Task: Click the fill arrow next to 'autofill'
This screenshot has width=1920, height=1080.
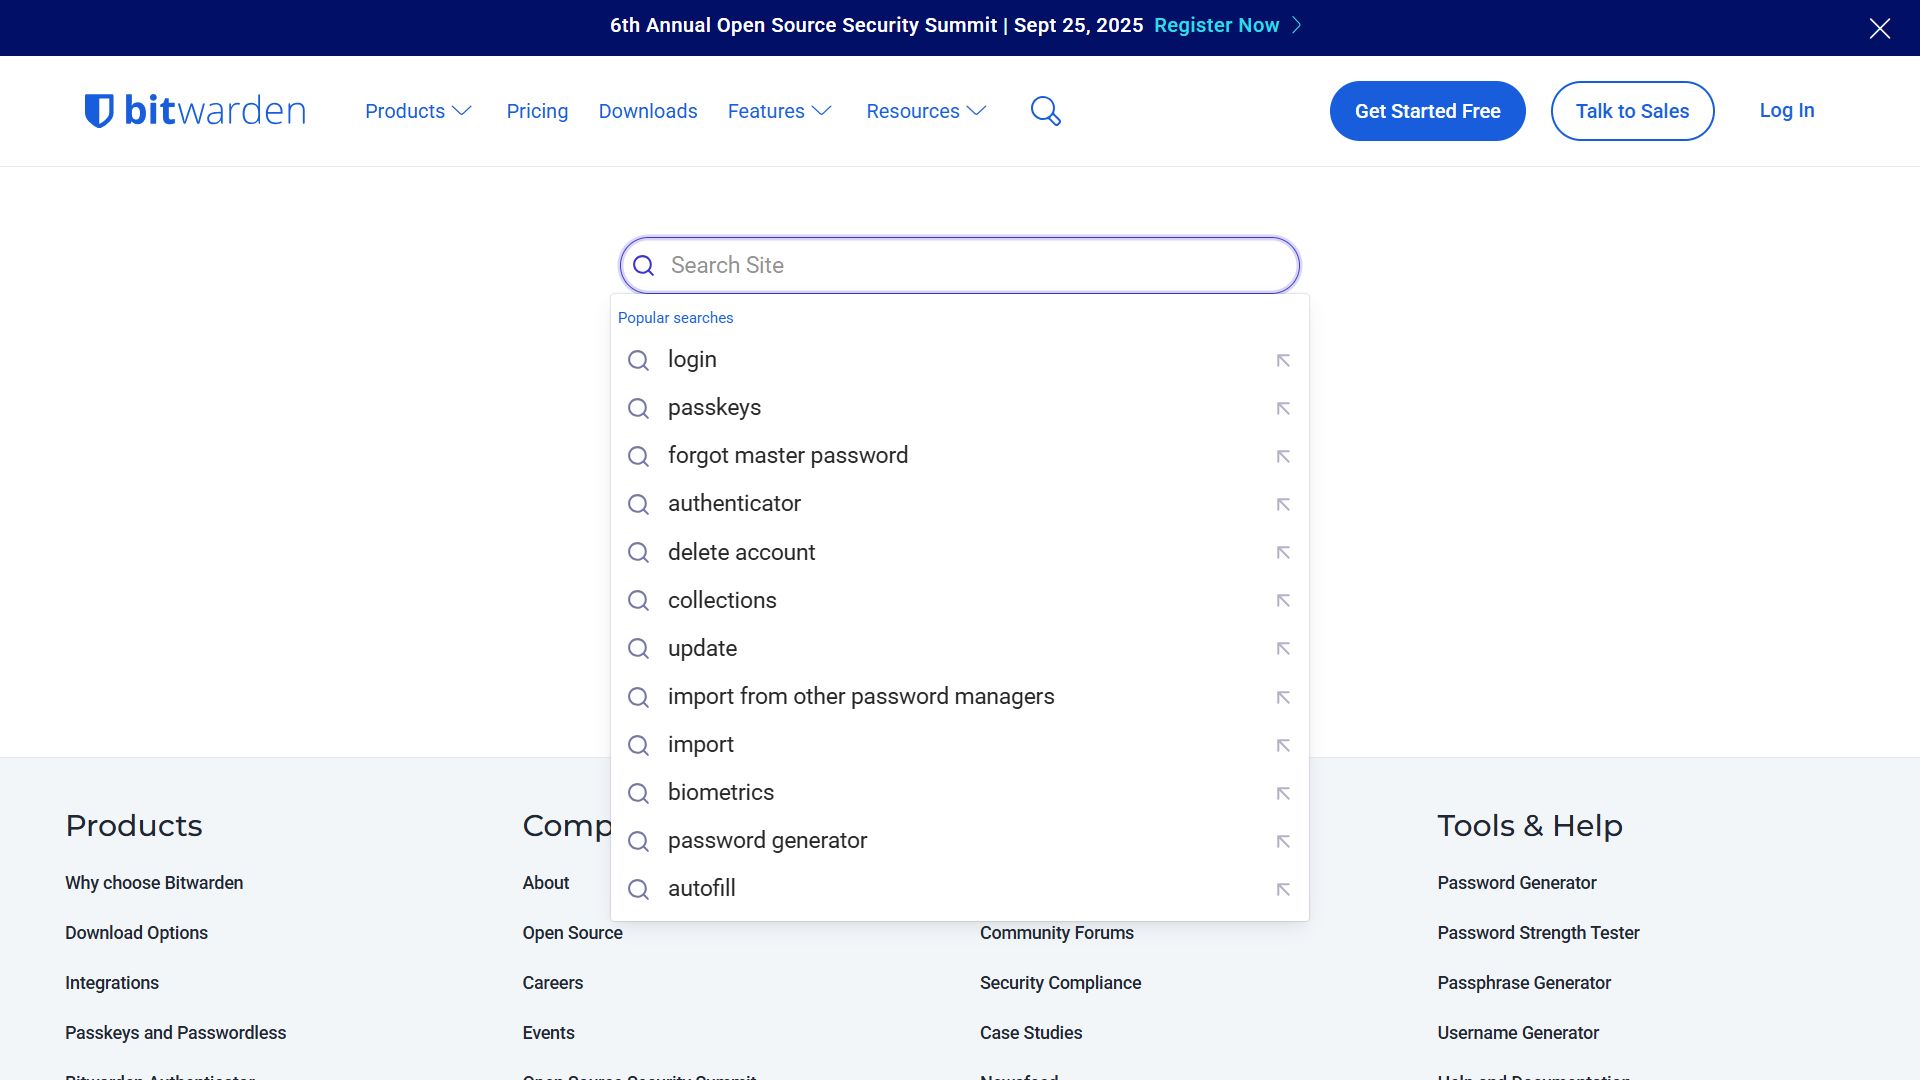Action: coord(1283,889)
